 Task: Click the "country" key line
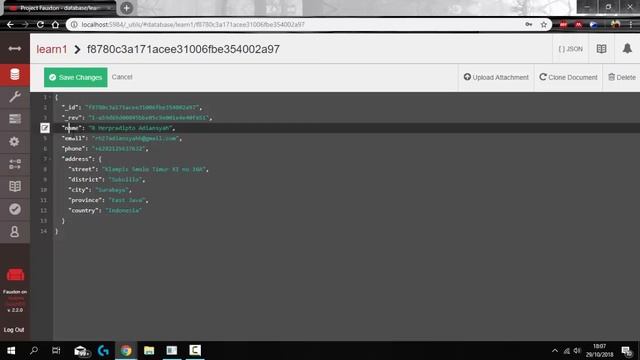point(85,210)
